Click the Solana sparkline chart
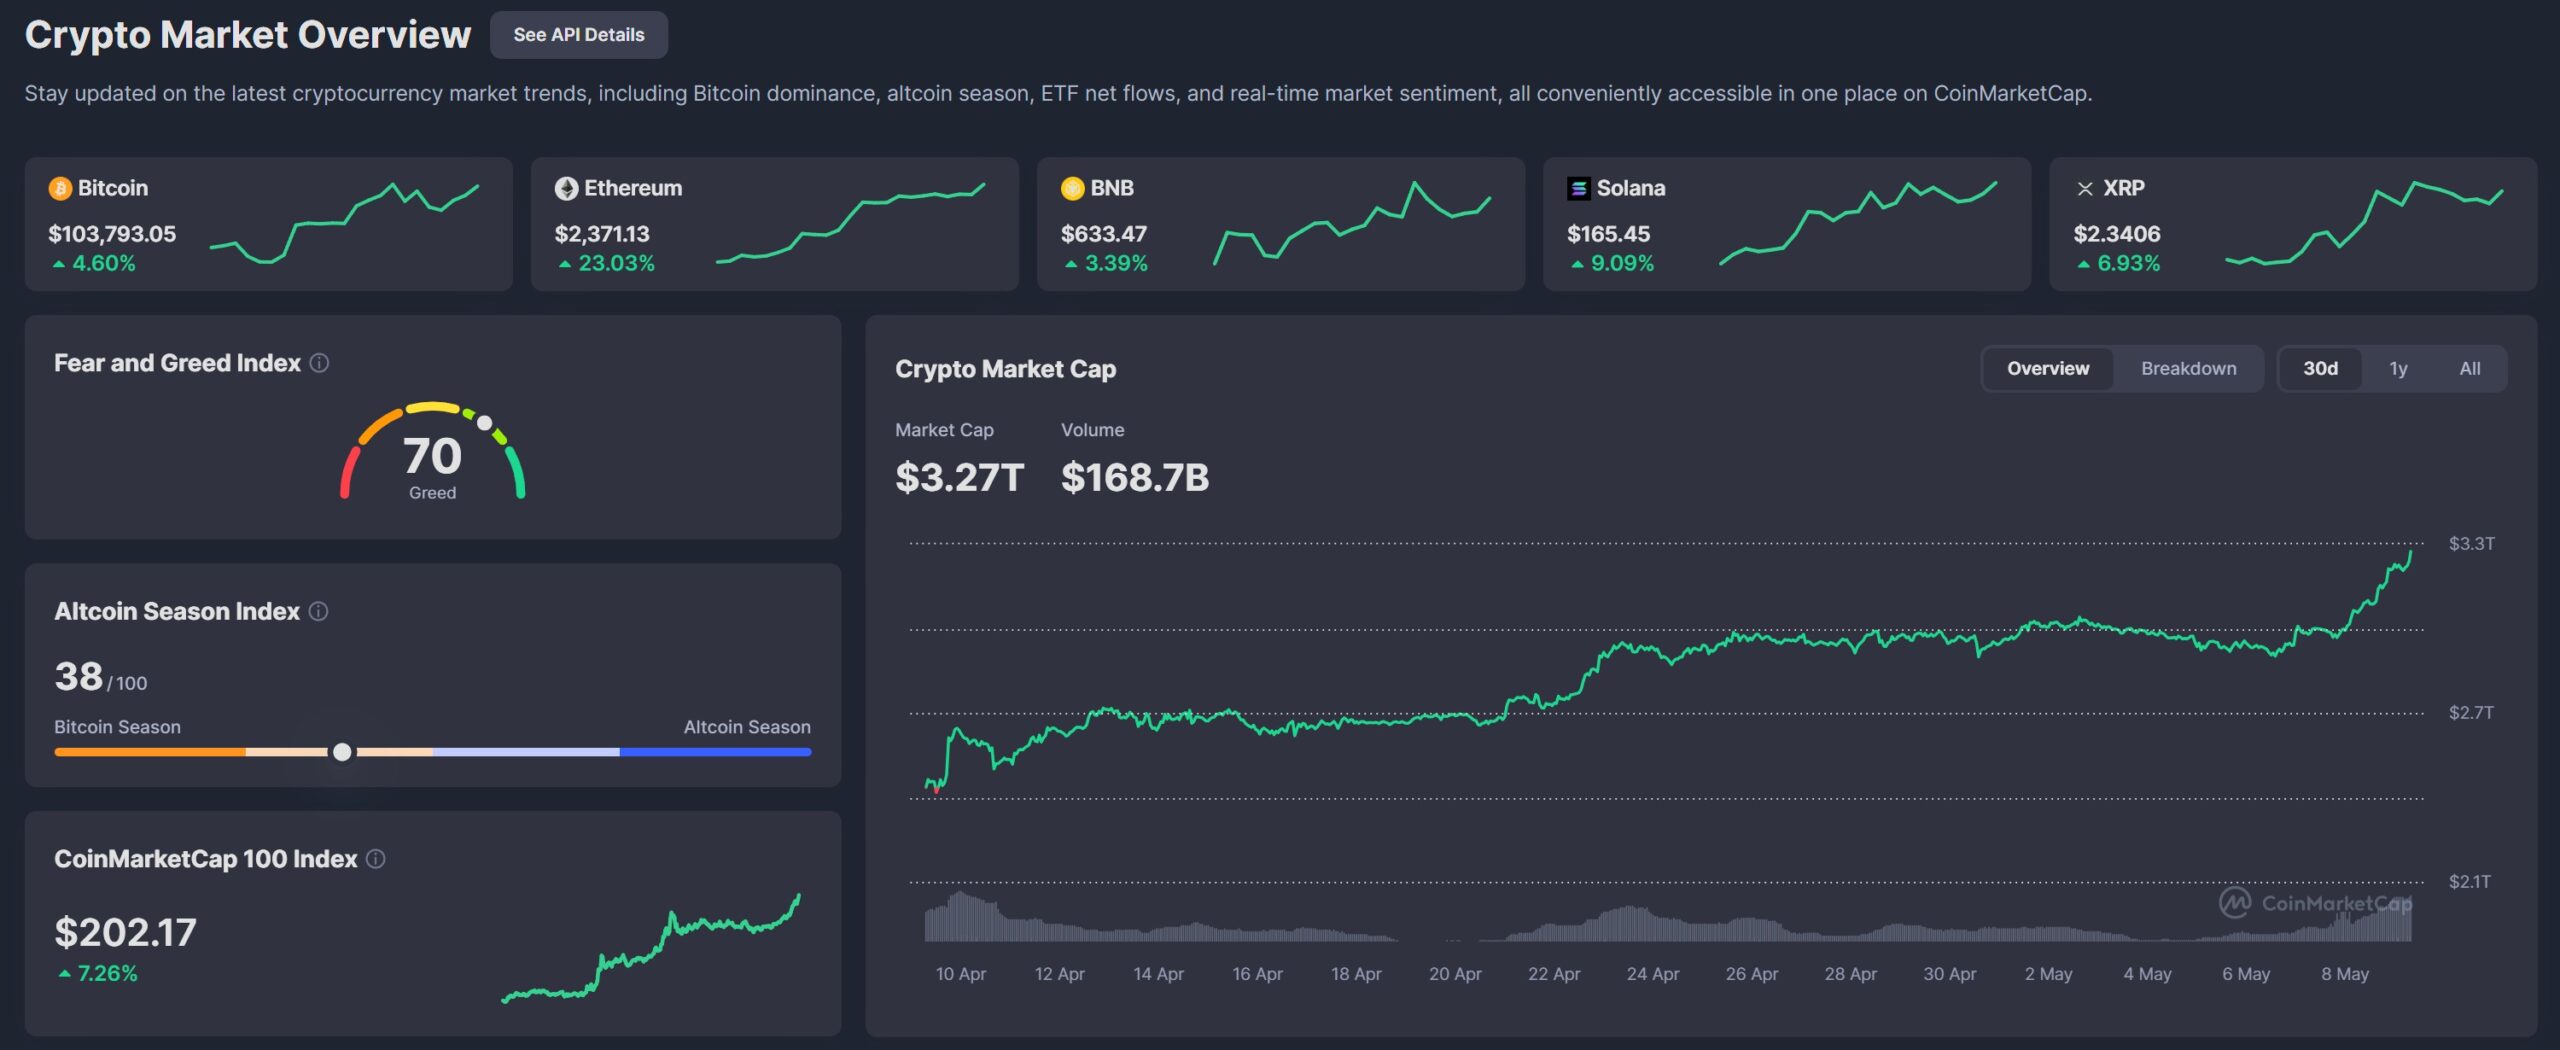The image size is (2560, 1050). point(1858,223)
